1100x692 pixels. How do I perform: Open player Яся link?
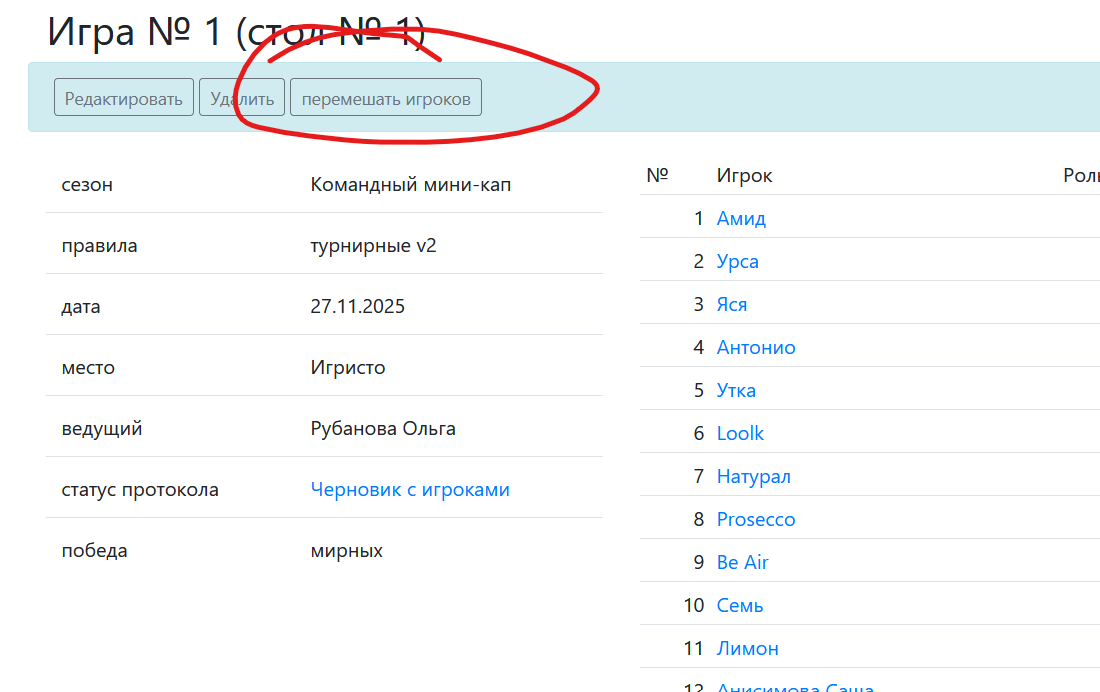(x=732, y=304)
